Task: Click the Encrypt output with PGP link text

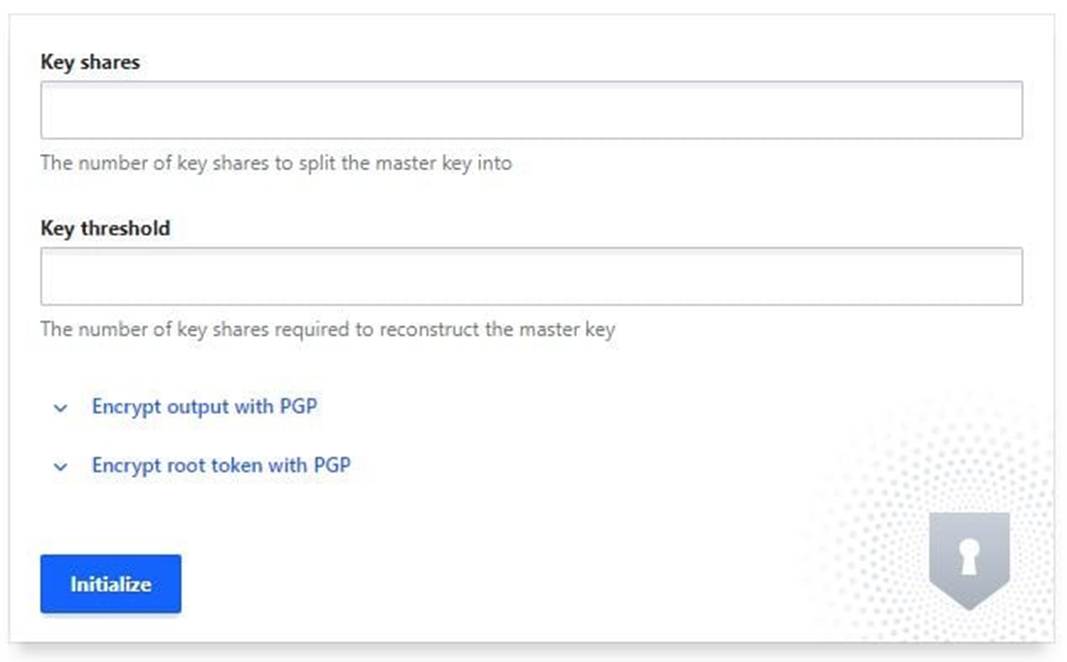Action: [x=205, y=407]
